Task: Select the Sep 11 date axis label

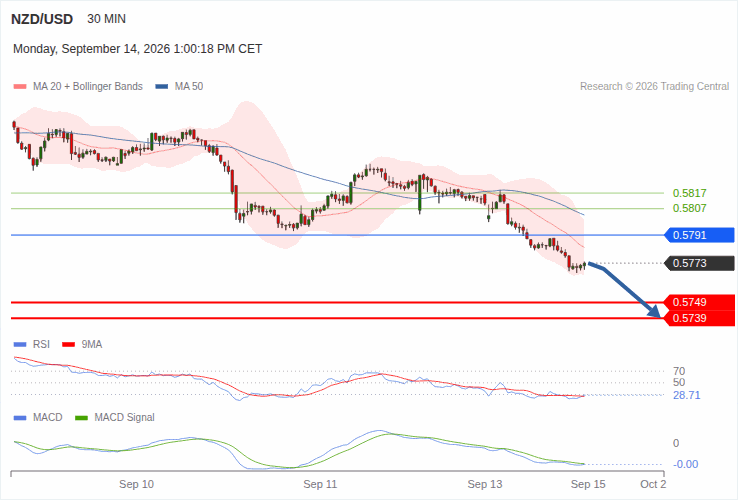Action: 320,484
